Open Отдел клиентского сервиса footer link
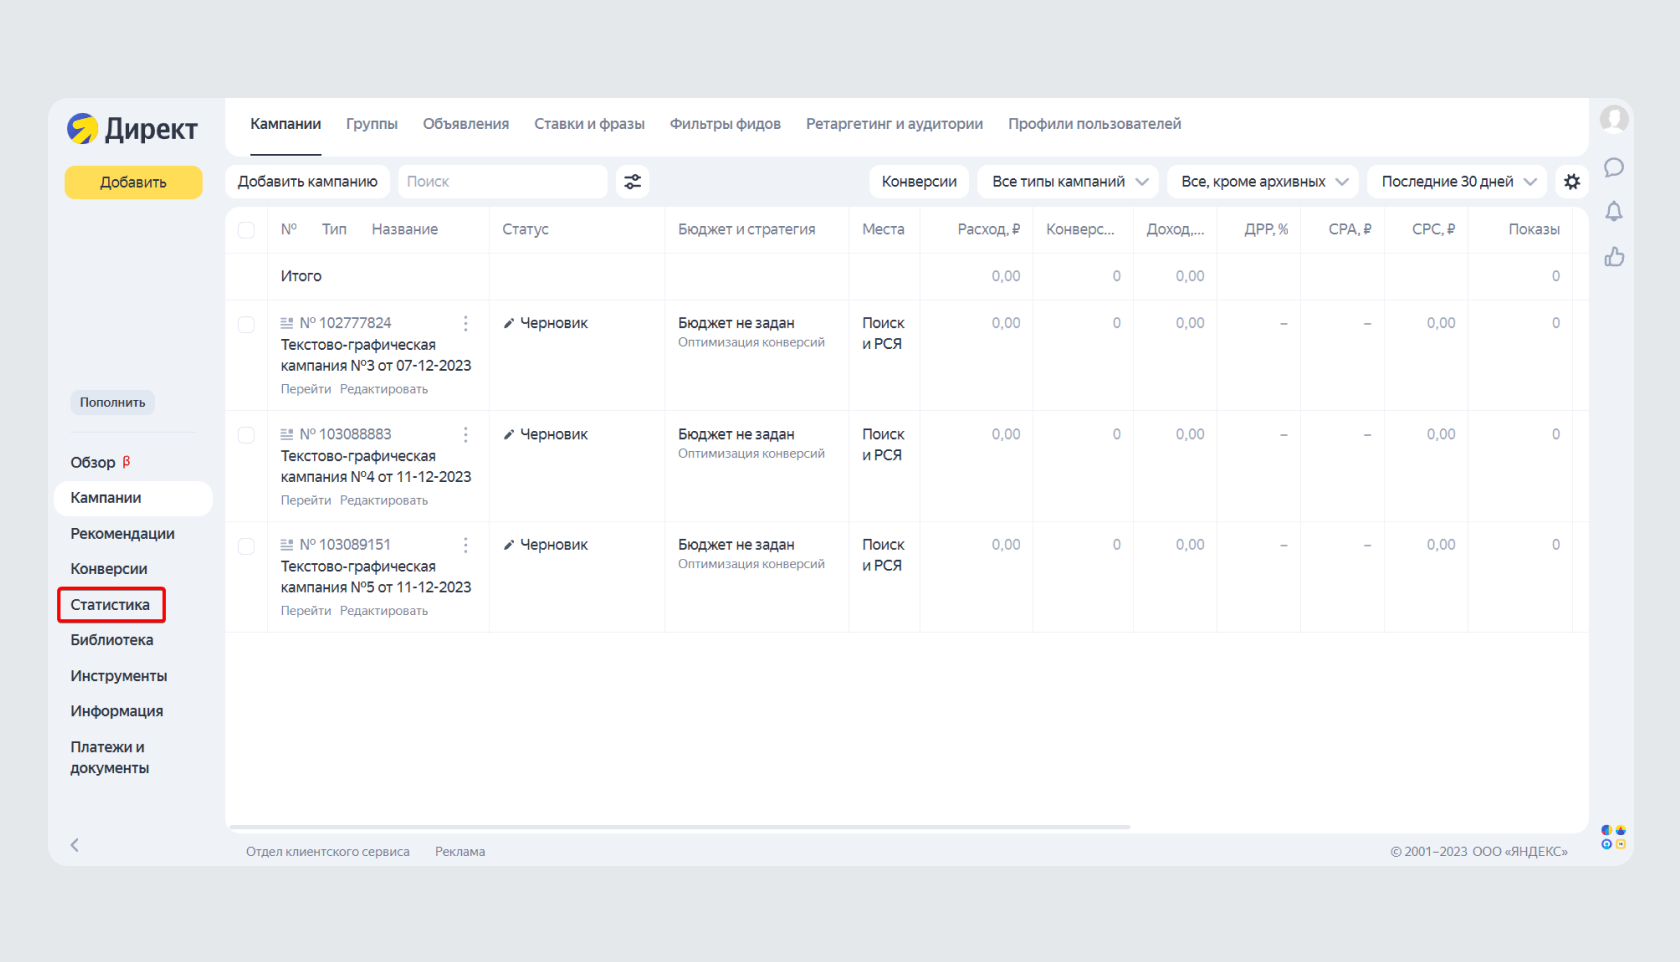This screenshot has width=1680, height=962. point(328,852)
